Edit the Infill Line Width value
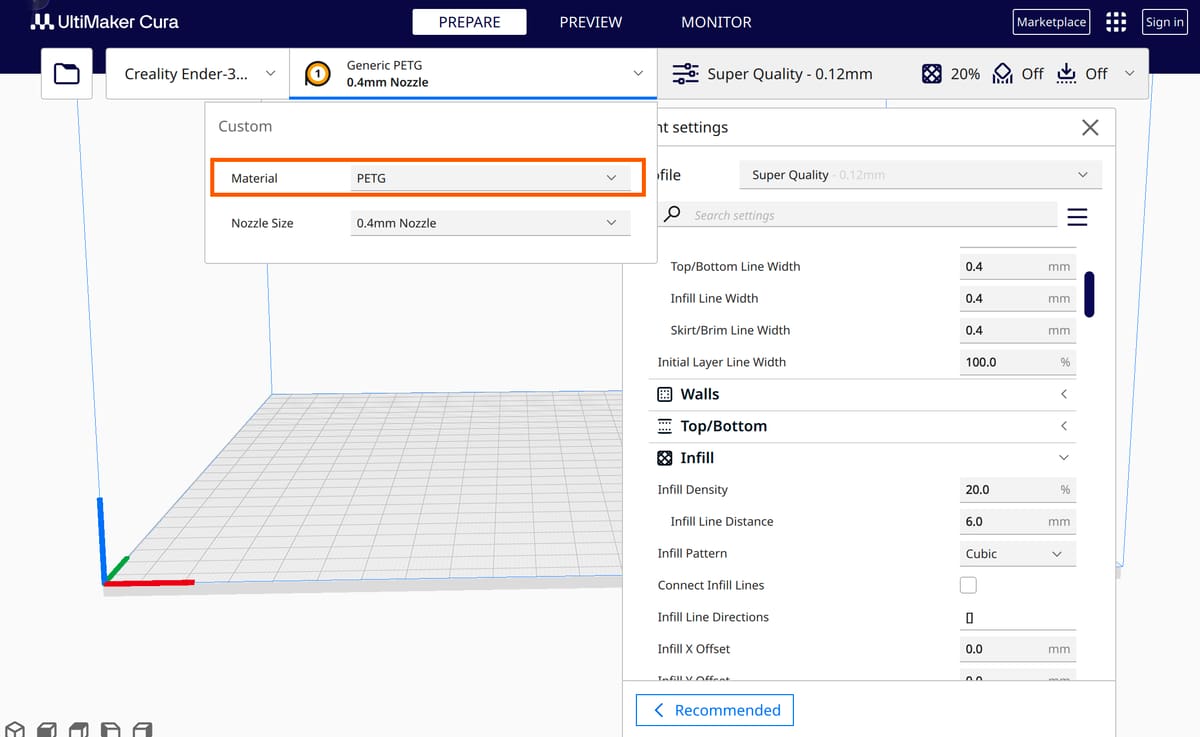The image size is (1200, 737). click(x=1018, y=298)
